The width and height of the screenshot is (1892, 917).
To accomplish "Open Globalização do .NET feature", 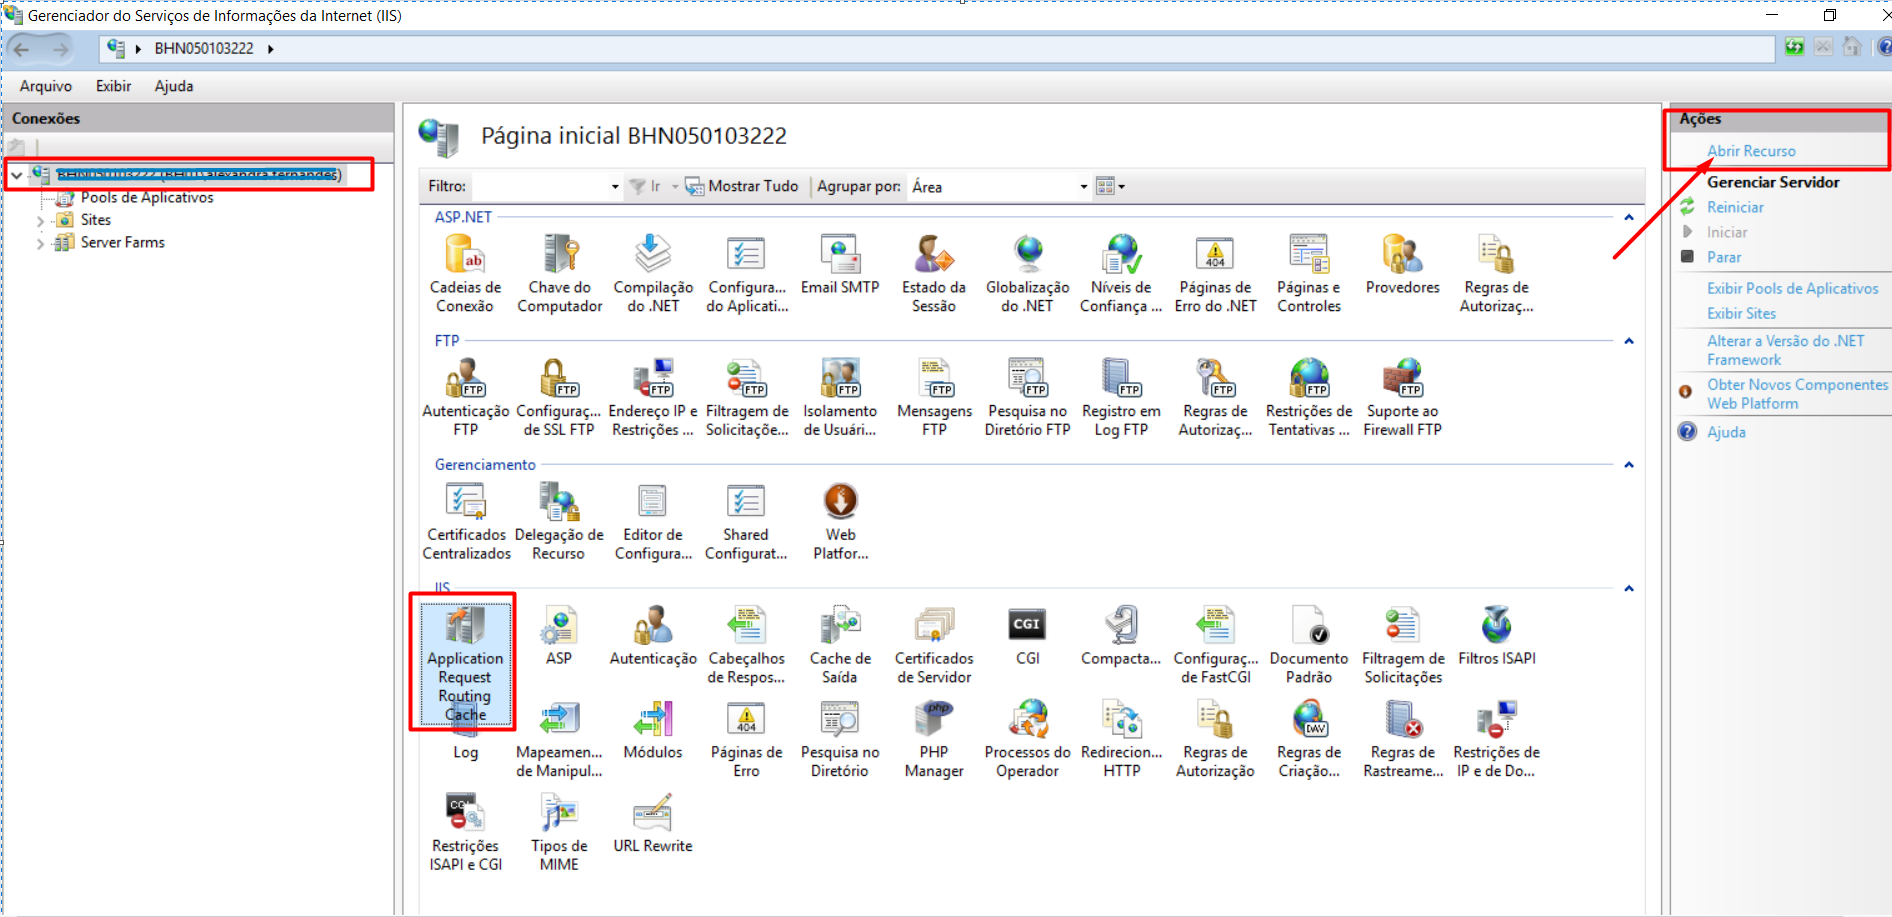I will (1027, 274).
